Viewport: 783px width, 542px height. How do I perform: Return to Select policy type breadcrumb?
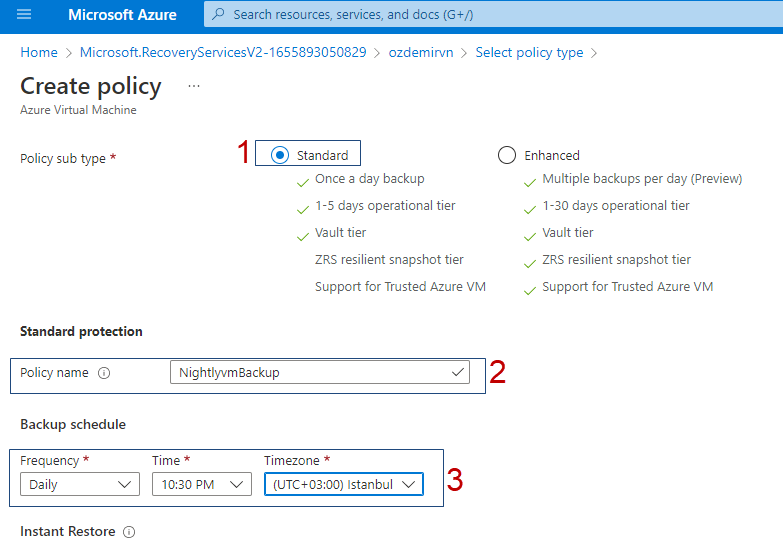[x=529, y=52]
